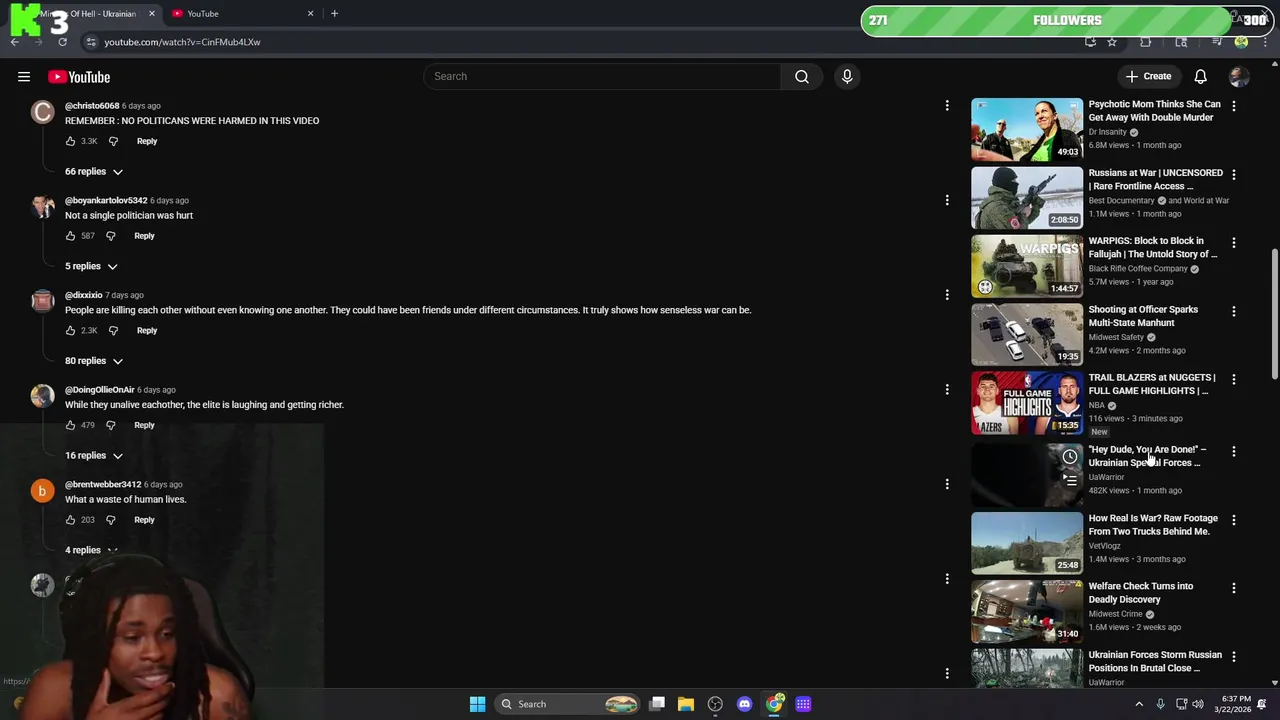Like the @christo6068 comment
The height and width of the screenshot is (720, 1280).
click(x=70, y=141)
